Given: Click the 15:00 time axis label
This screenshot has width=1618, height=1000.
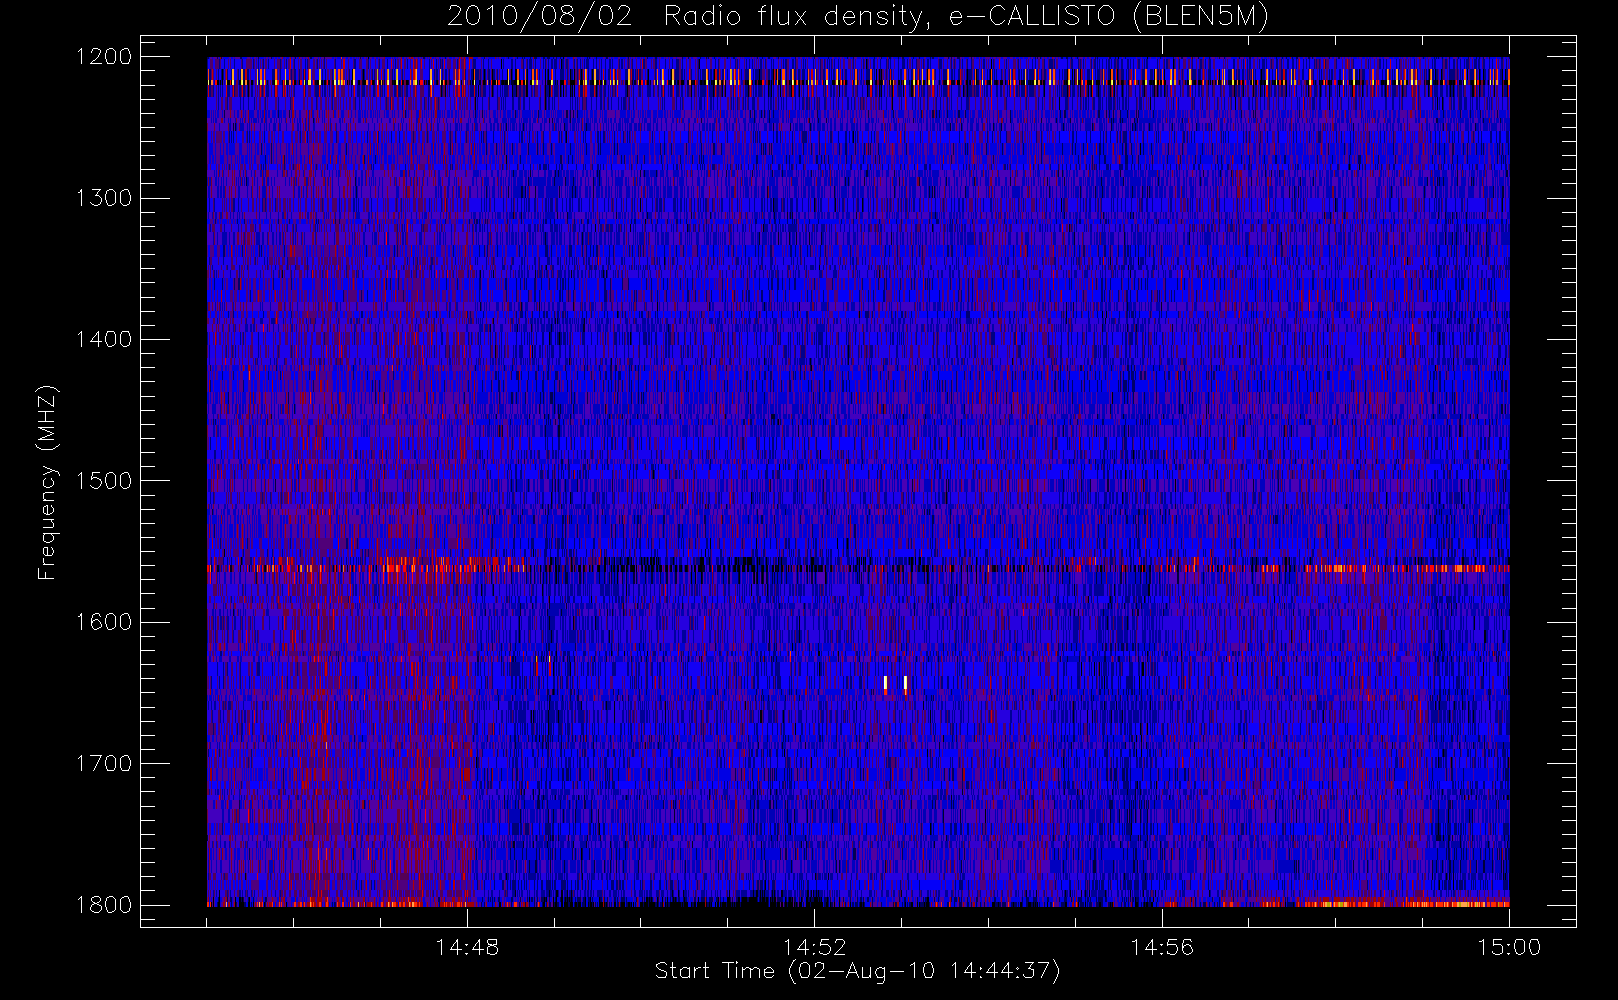Looking at the screenshot, I should click(x=1509, y=947).
